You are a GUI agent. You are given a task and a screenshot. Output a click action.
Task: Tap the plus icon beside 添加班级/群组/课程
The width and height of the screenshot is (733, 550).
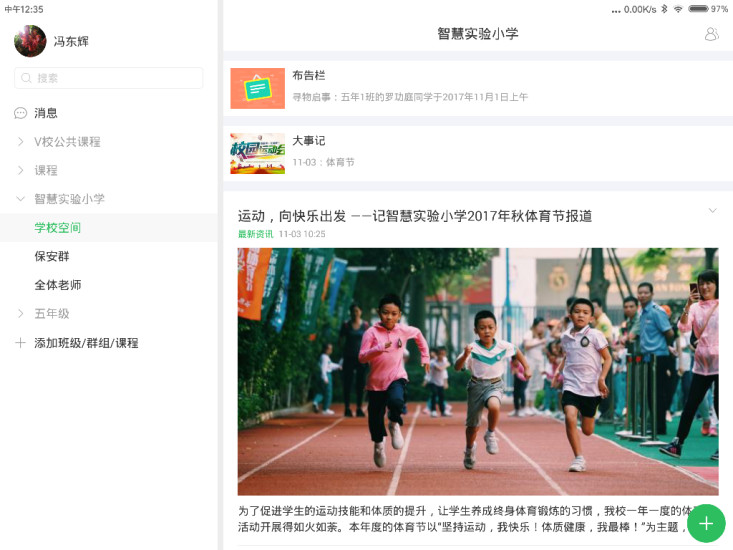click(20, 343)
